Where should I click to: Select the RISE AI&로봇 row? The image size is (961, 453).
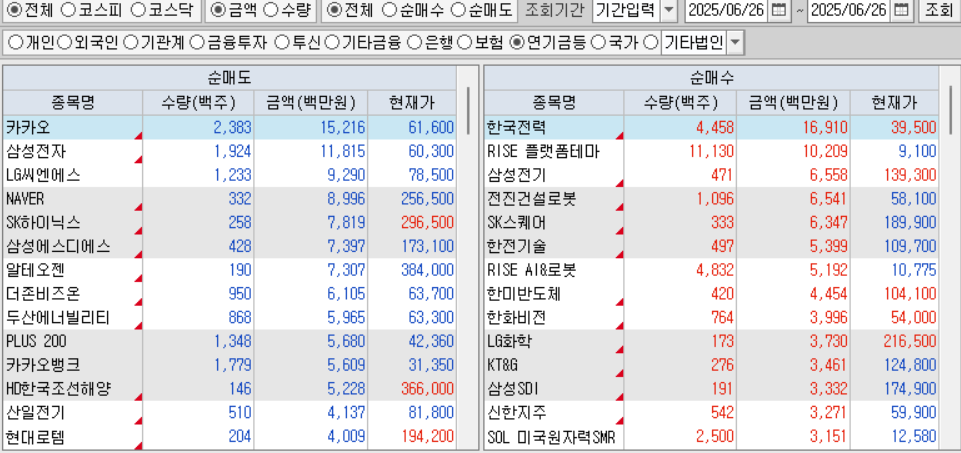[712, 270]
